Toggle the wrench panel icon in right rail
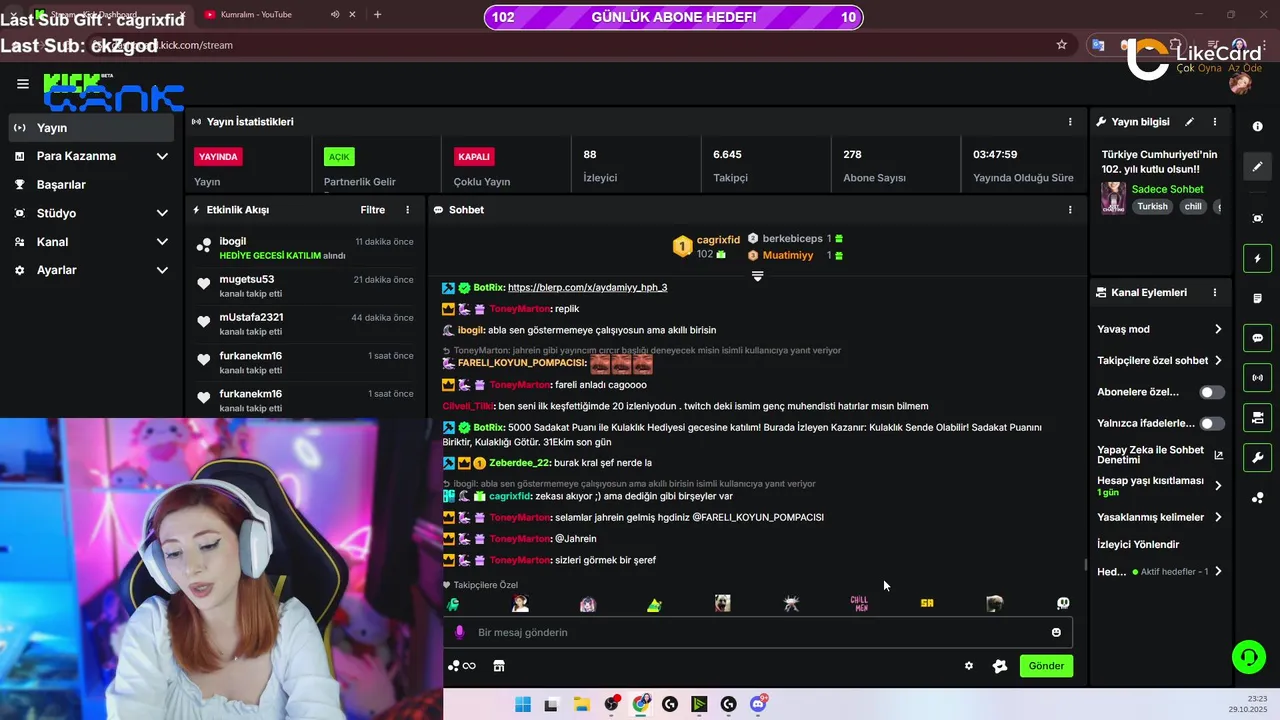 point(1258,457)
